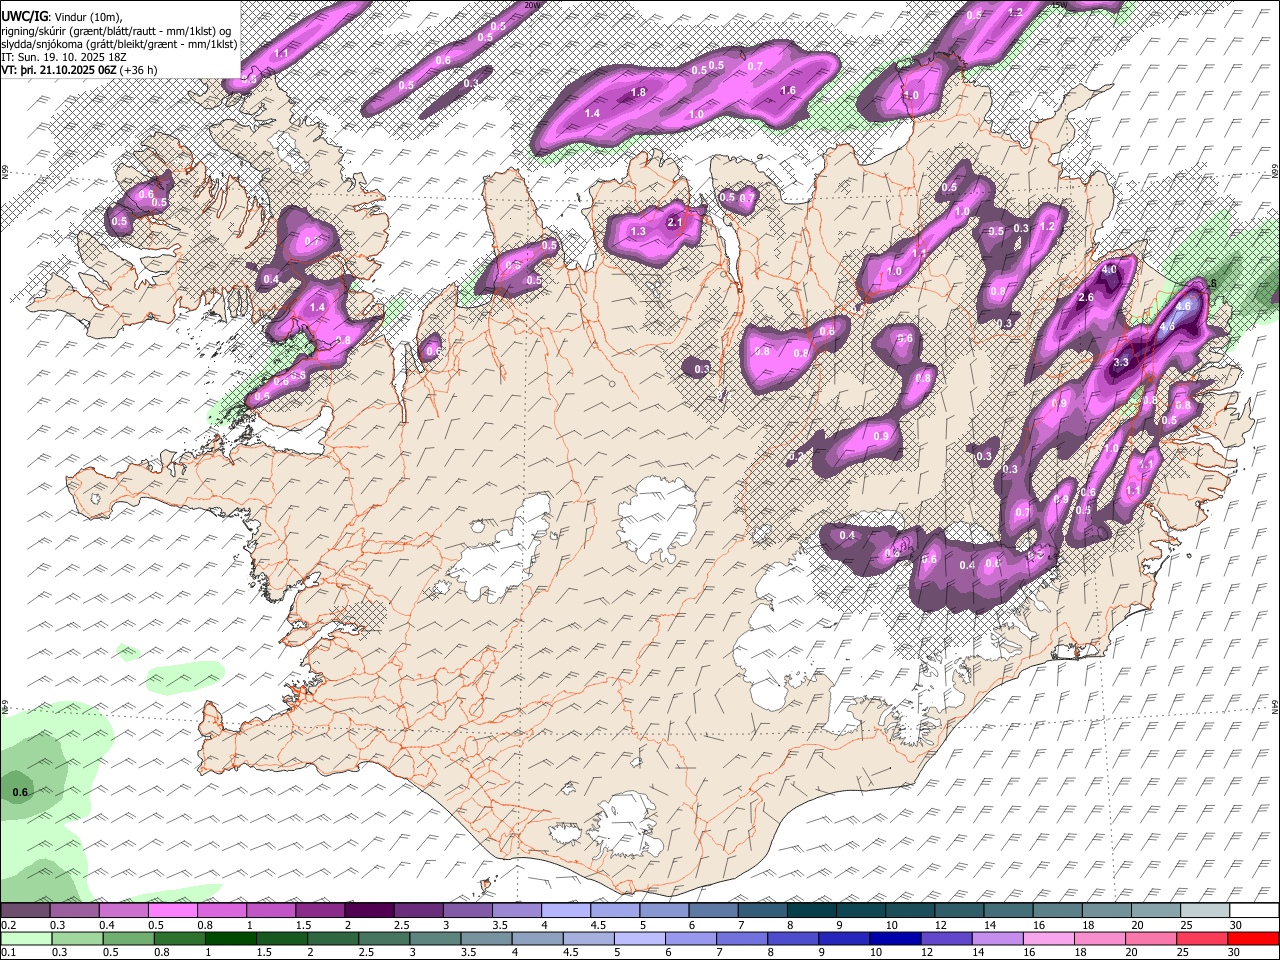Image resolution: width=1280 pixels, height=960 pixels.
Task: Click the top-row swatch between 6 and 7
Action: tap(712, 910)
